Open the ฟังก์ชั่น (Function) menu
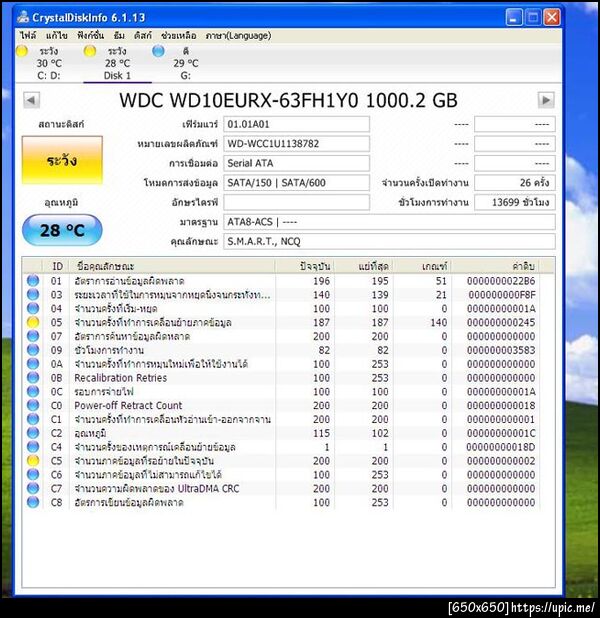 91,35
